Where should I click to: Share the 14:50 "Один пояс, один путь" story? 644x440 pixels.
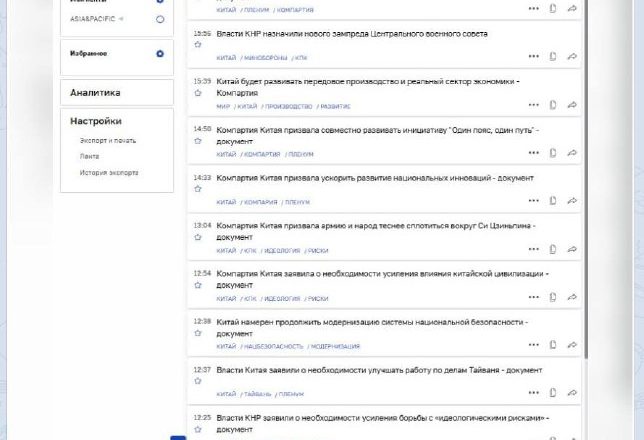(572, 153)
